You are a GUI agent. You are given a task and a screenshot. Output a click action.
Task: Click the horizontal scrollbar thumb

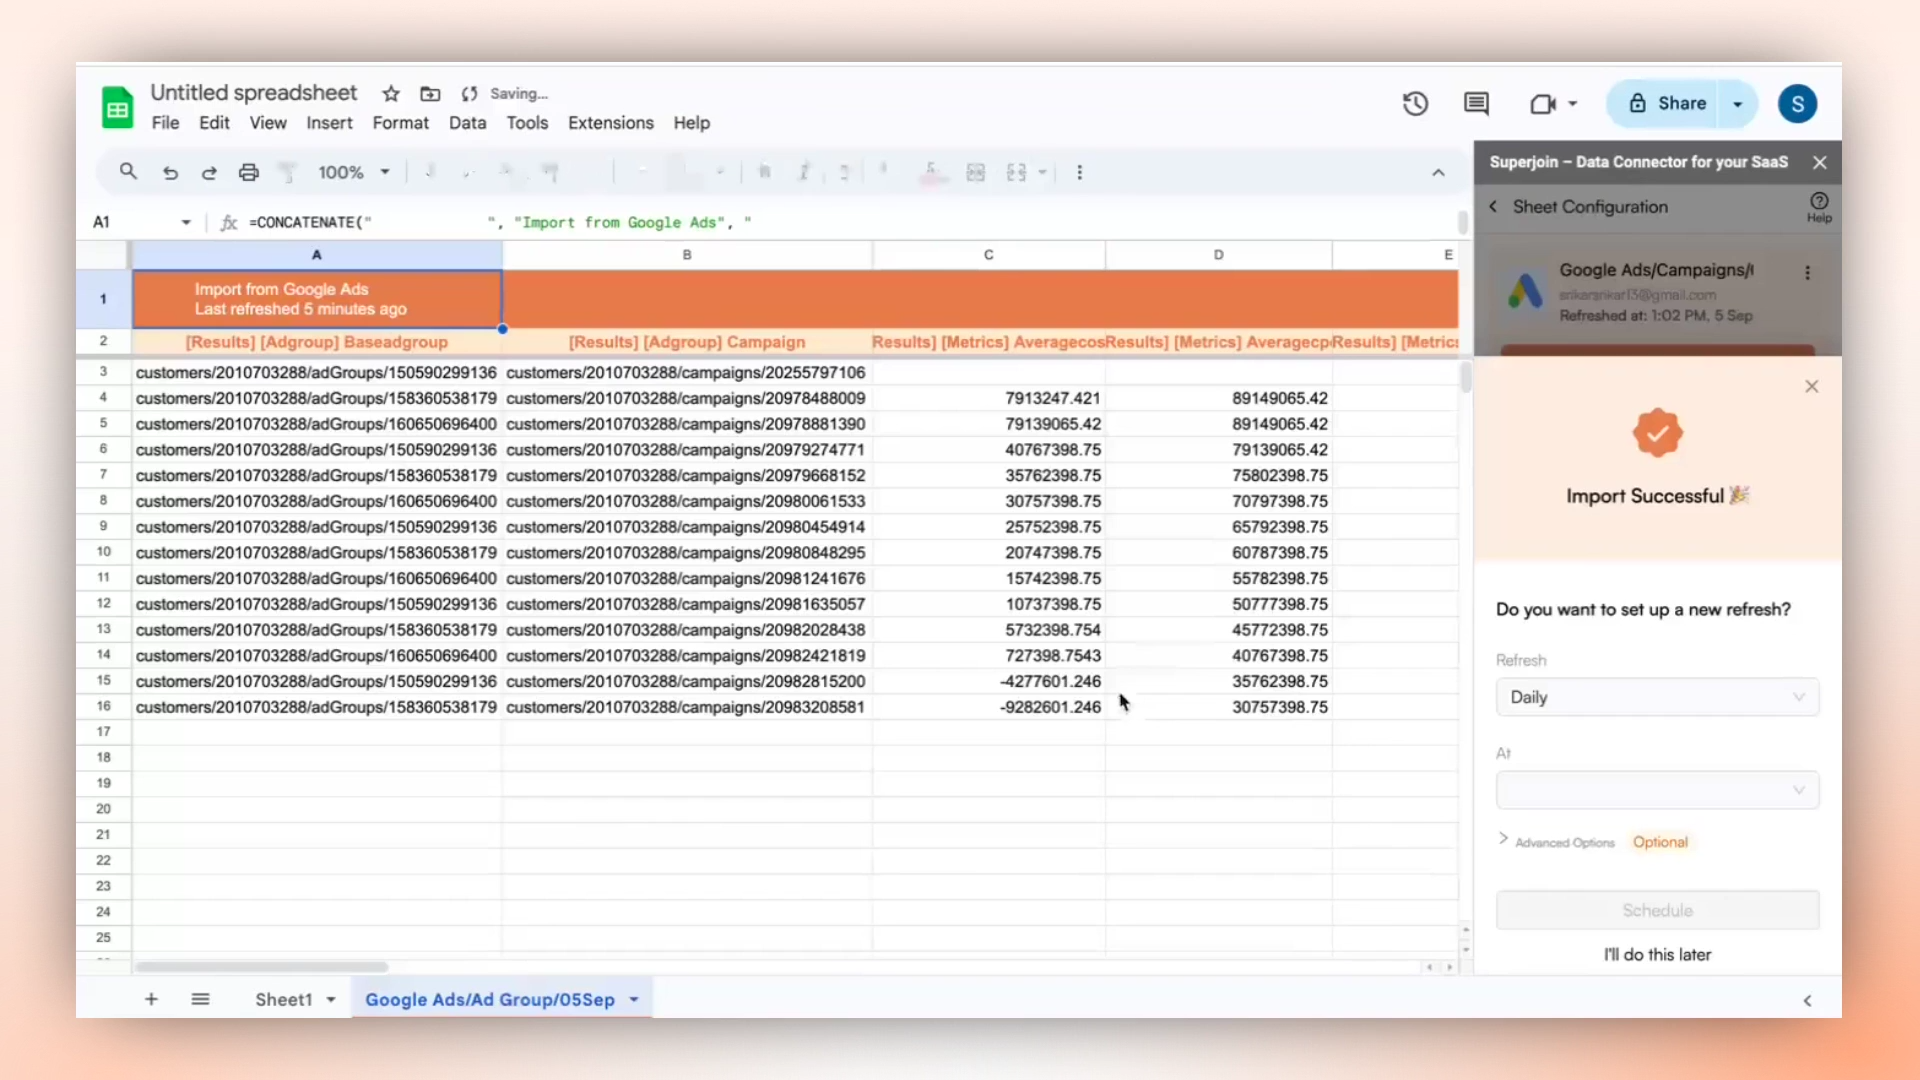[262, 967]
